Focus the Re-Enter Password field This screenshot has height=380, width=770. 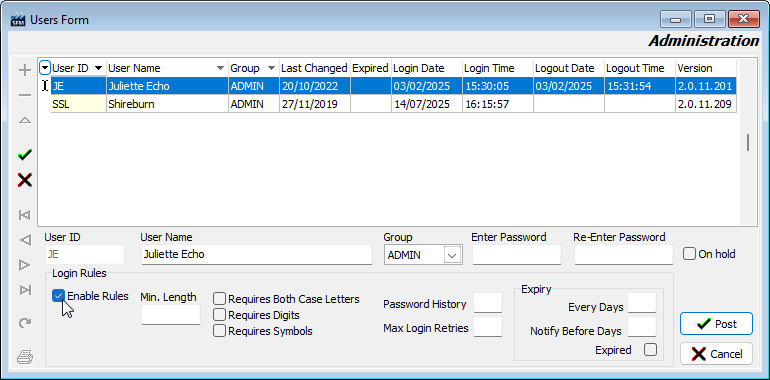[623, 255]
